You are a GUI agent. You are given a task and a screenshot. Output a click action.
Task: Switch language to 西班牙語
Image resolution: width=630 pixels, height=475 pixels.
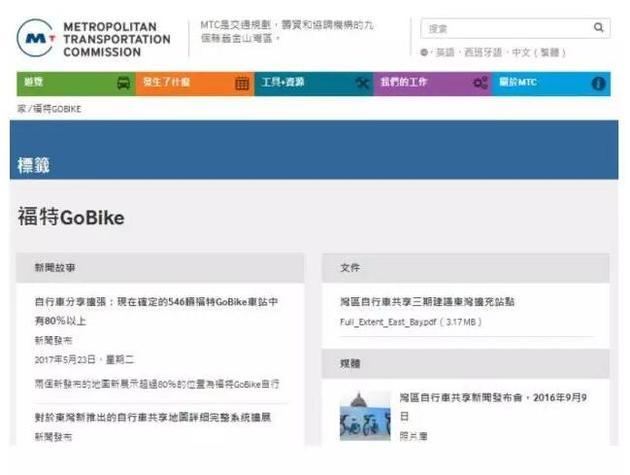click(x=483, y=53)
